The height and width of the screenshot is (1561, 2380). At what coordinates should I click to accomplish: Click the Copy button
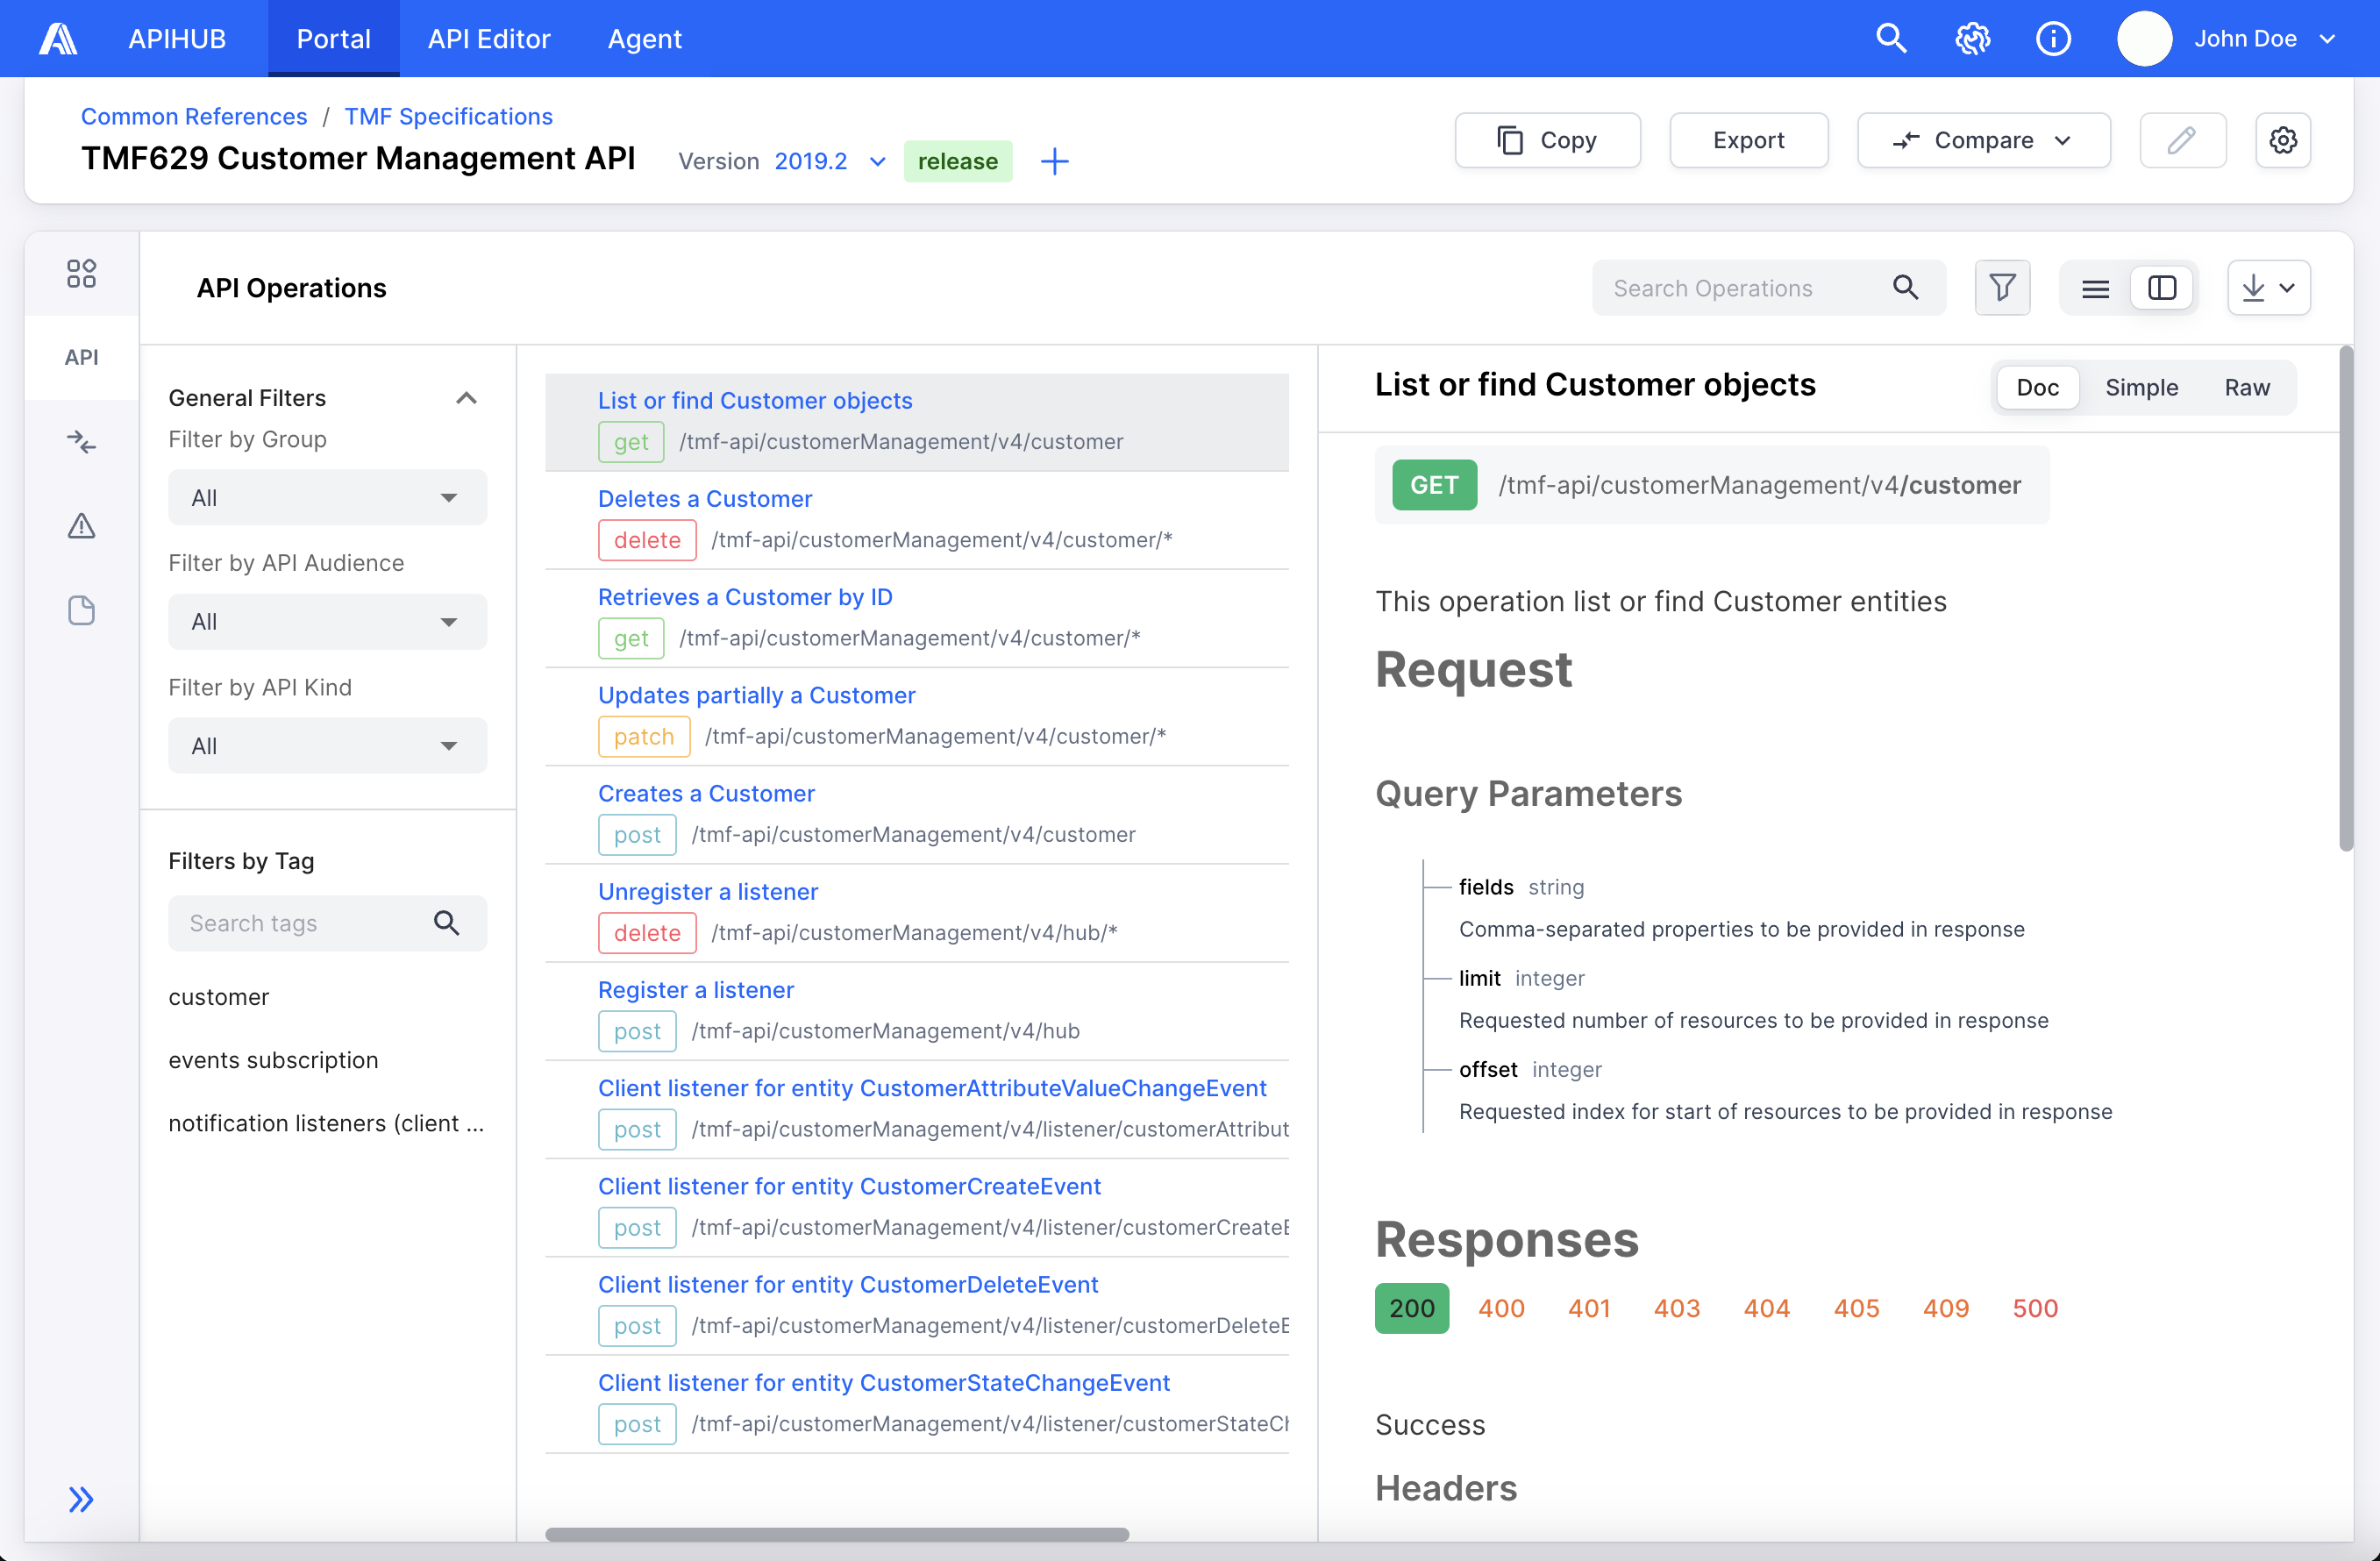click(x=1547, y=140)
